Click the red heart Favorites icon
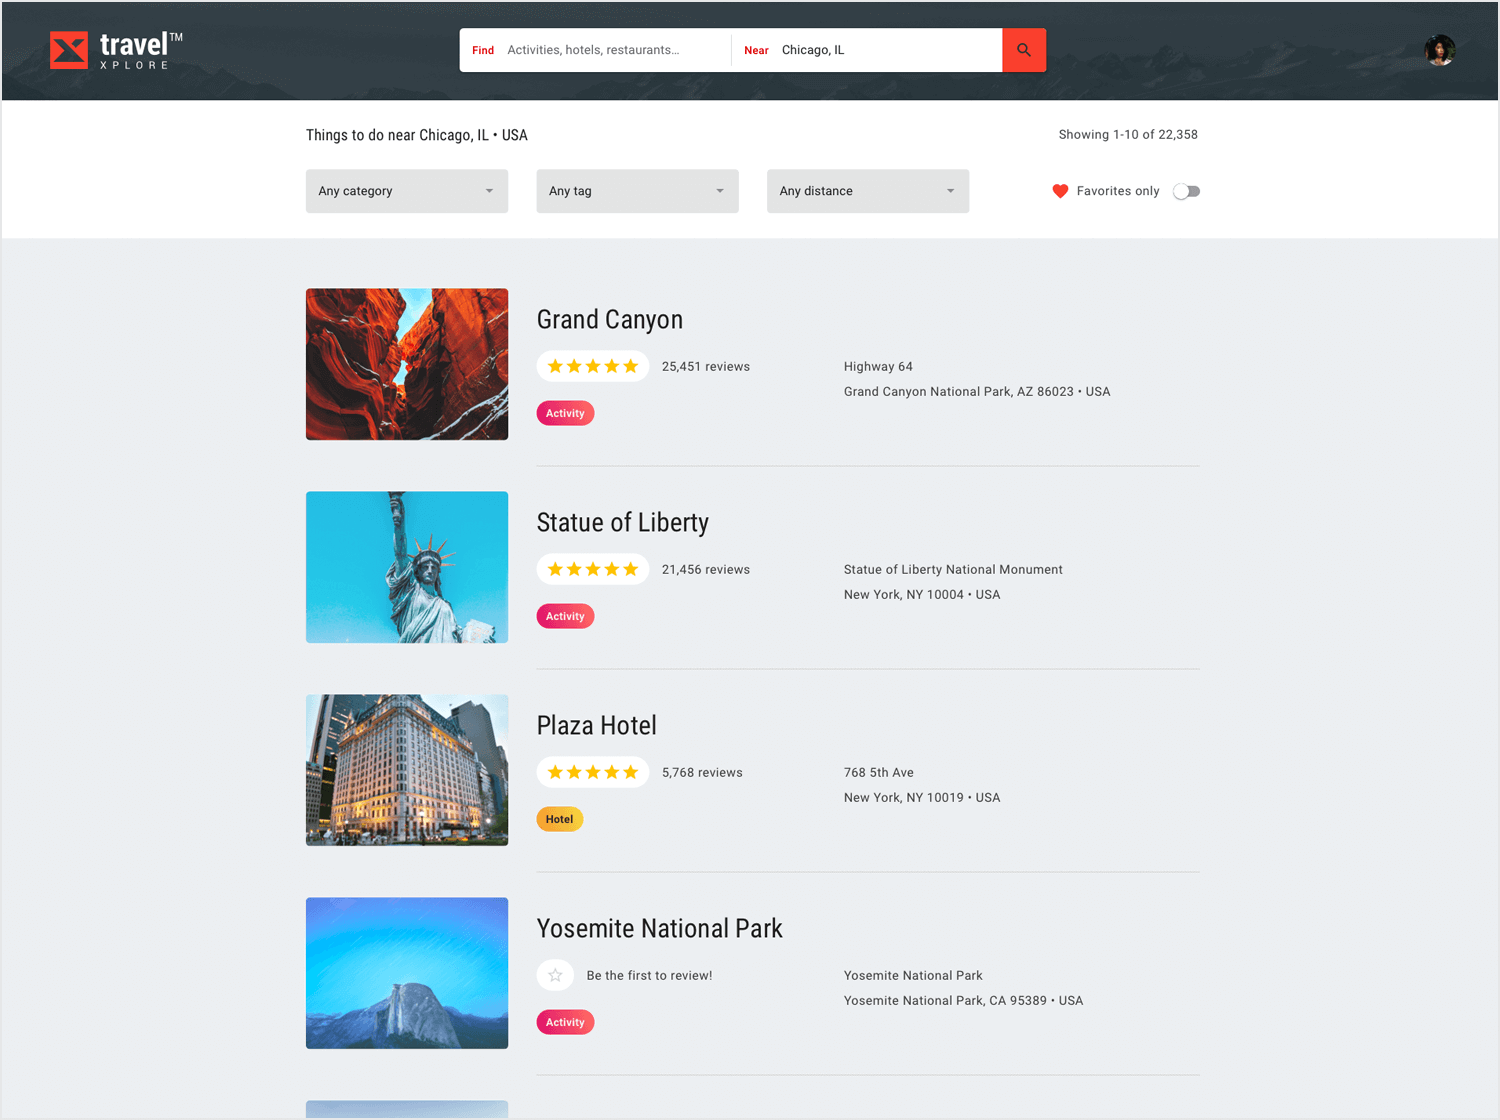 pyautogui.click(x=1060, y=191)
